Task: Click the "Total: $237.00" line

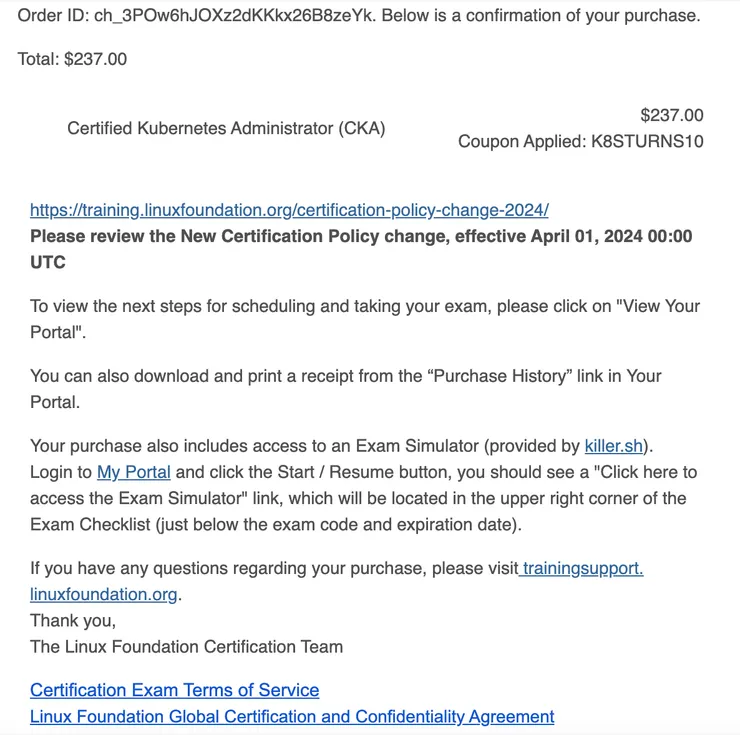Action: tap(72, 59)
